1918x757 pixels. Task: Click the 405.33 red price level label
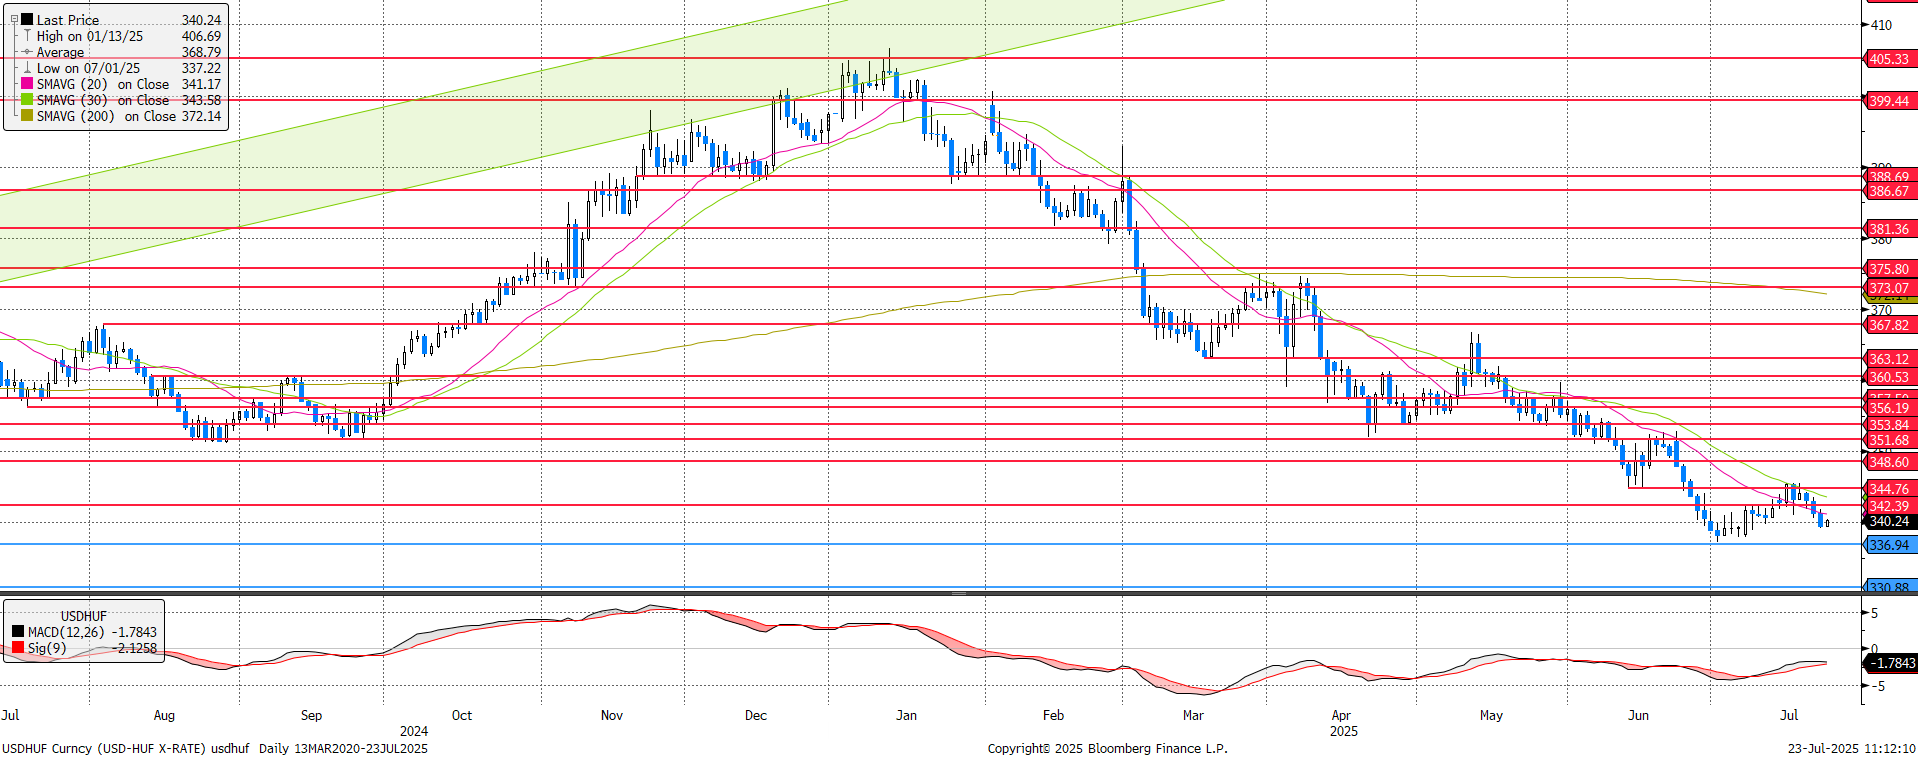(1890, 59)
